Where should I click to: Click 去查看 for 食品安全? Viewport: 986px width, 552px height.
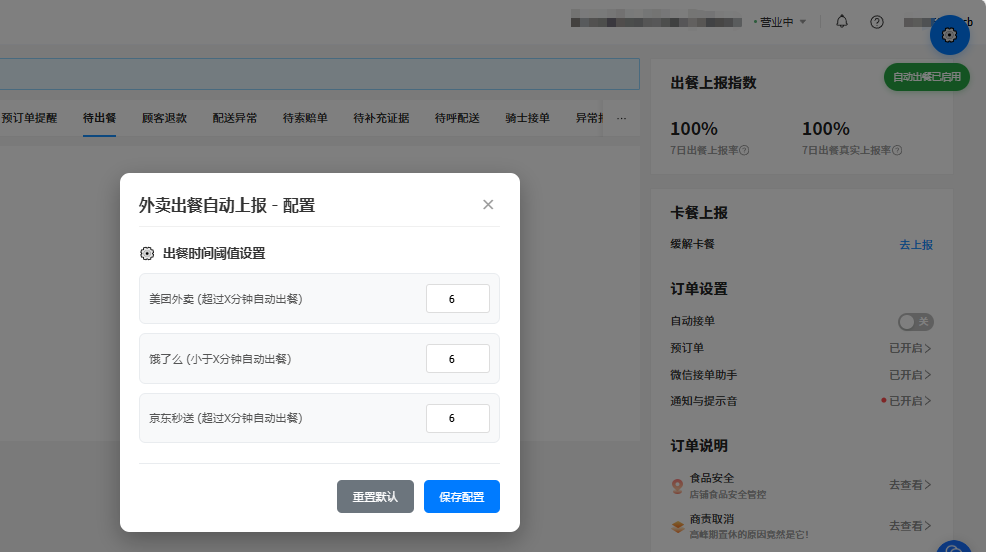click(910, 485)
